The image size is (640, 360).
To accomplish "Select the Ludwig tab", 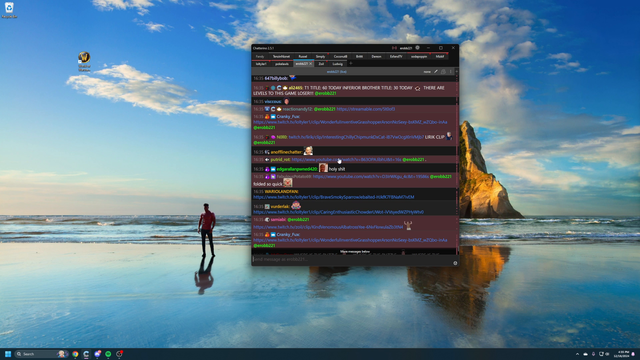I will (338, 64).
